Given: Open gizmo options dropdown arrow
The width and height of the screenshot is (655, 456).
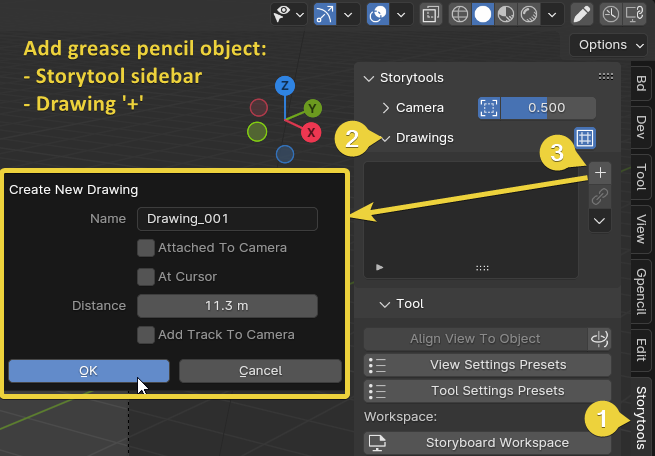Looking at the screenshot, I should click(x=348, y=15).
